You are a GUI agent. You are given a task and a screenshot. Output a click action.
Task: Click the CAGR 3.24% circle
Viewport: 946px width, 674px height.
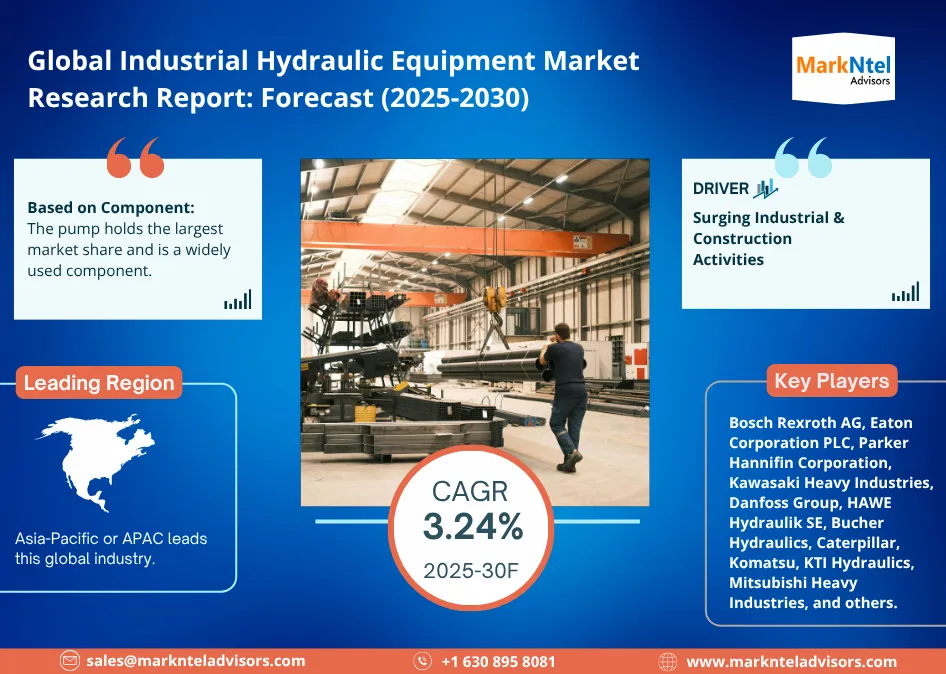(472, 528)
